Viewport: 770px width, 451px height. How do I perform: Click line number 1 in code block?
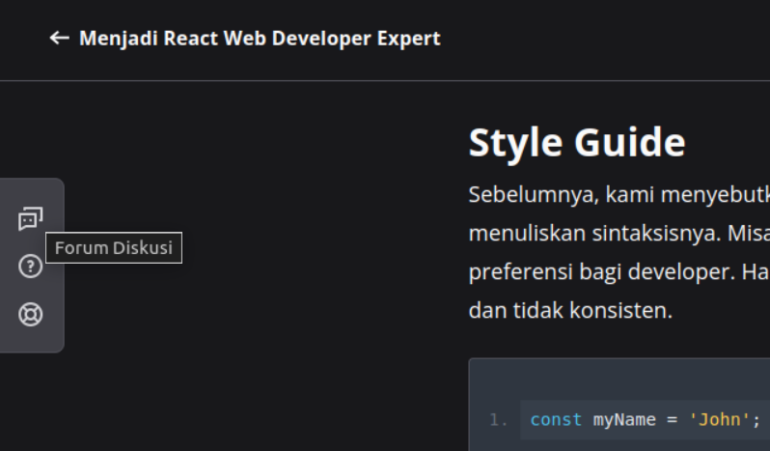[x=497, y=420]
